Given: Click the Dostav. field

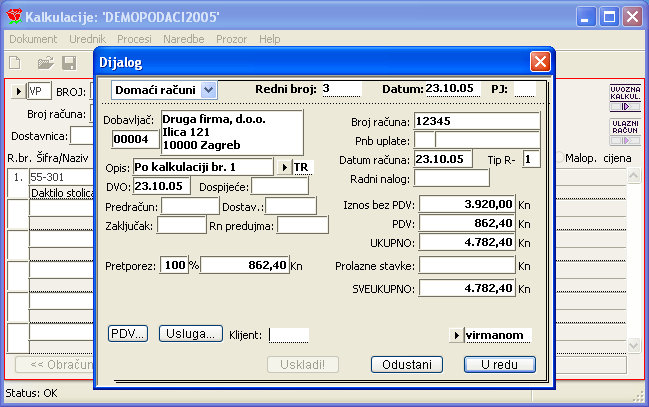Looking at the screenshot, I should [291, 206].
